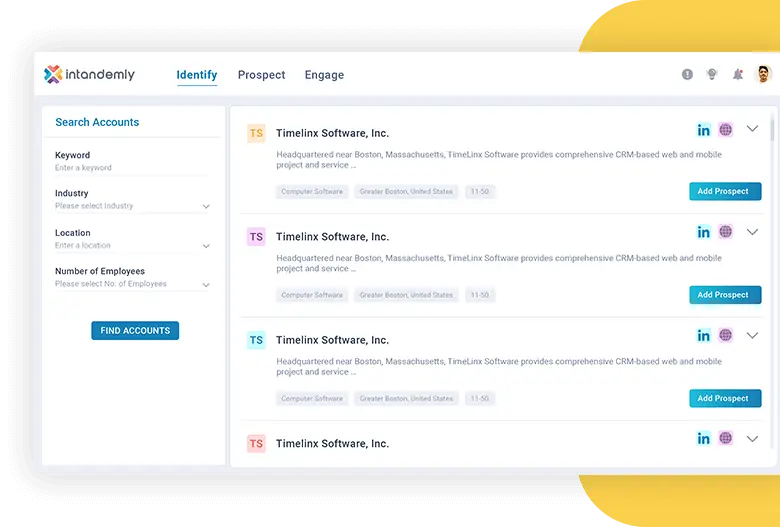Click the intandemly logo
Viewport: 780px width, 527px height.
pyautogui.click(x=90, y=75)
